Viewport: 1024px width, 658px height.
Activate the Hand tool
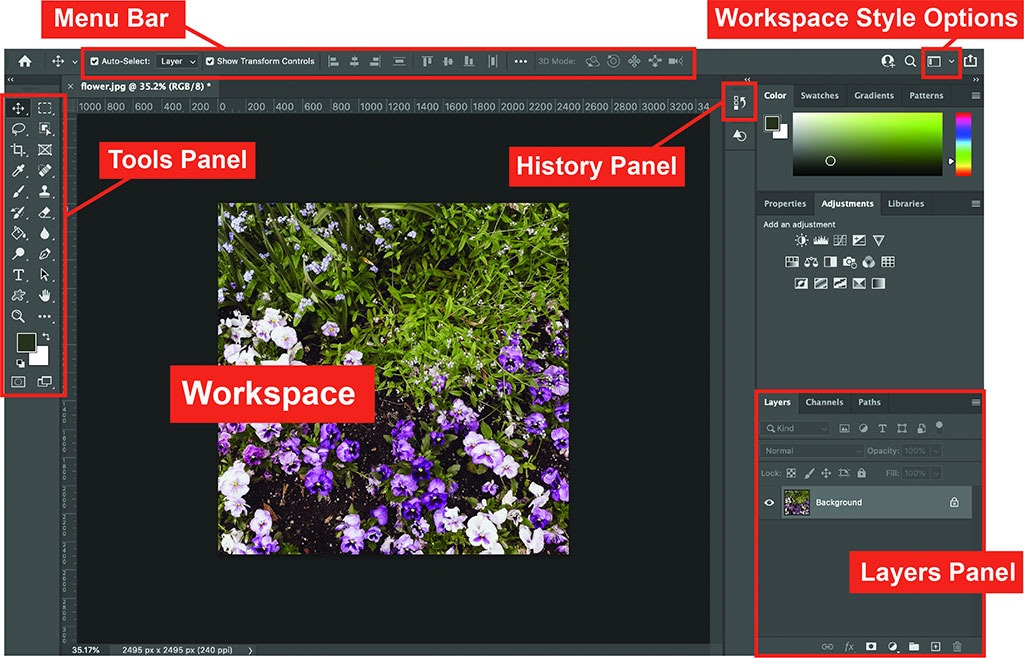(x=45, y=296)
